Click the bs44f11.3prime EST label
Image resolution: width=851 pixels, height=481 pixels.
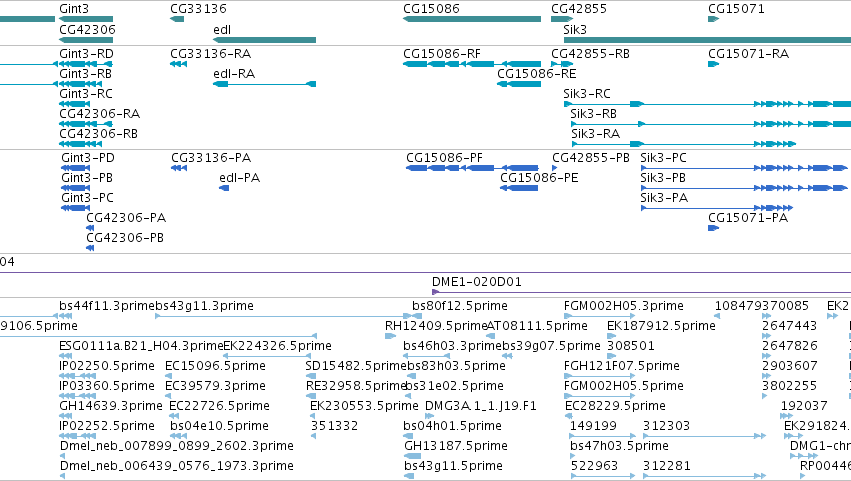click(x=107, y=306)
